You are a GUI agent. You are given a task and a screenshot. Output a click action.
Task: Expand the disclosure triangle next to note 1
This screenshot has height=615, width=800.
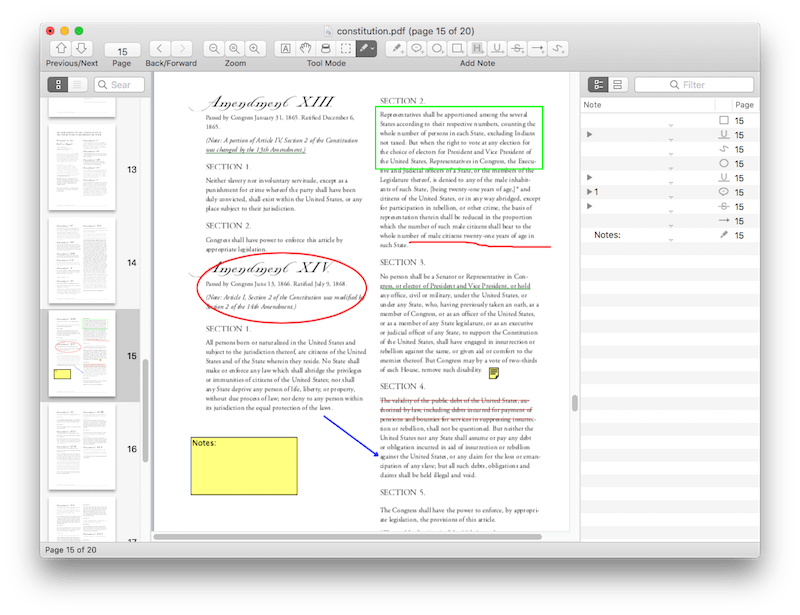(x=589, y=193)
